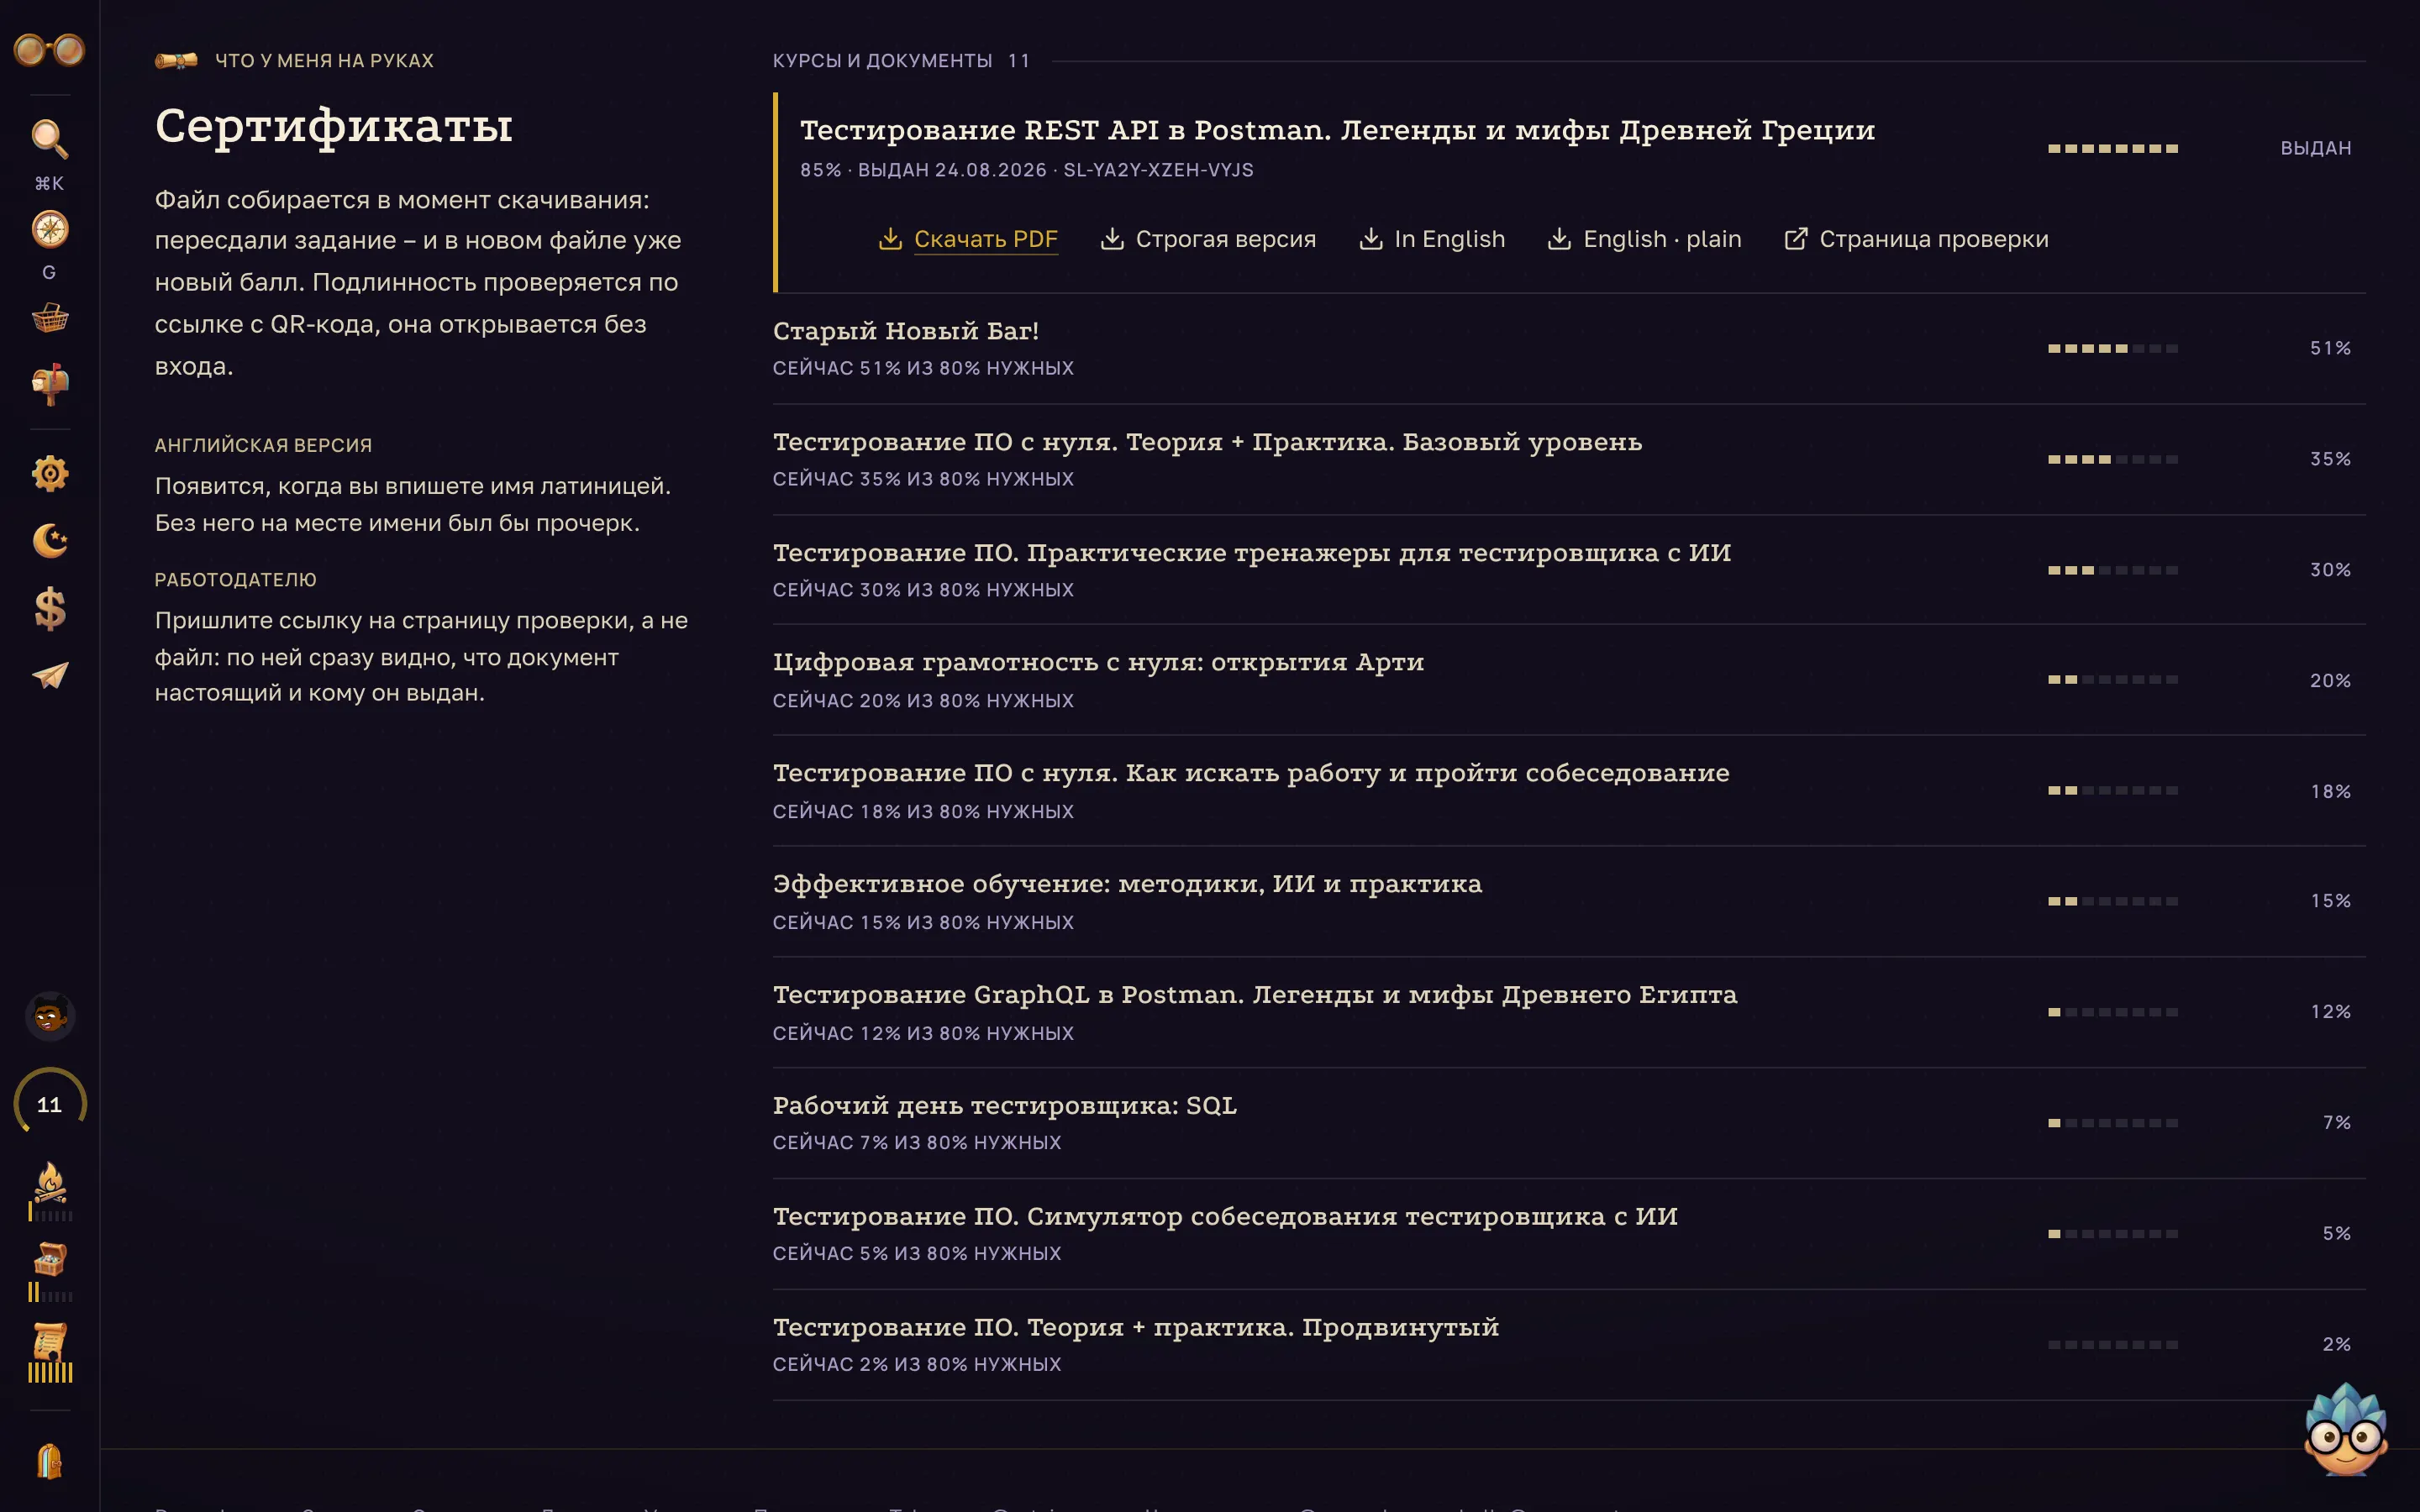The width and height of the screenshot is (2420, 1512).
Task: Open Эффективное обучение: методики, ИИ и практика
Action: click(x=1568, y=902)
